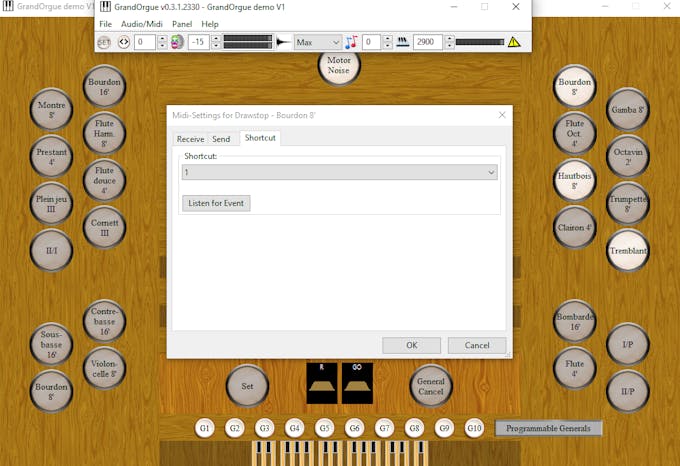Toggle the Prestant 4' drawstop

(x=51, y=156)
